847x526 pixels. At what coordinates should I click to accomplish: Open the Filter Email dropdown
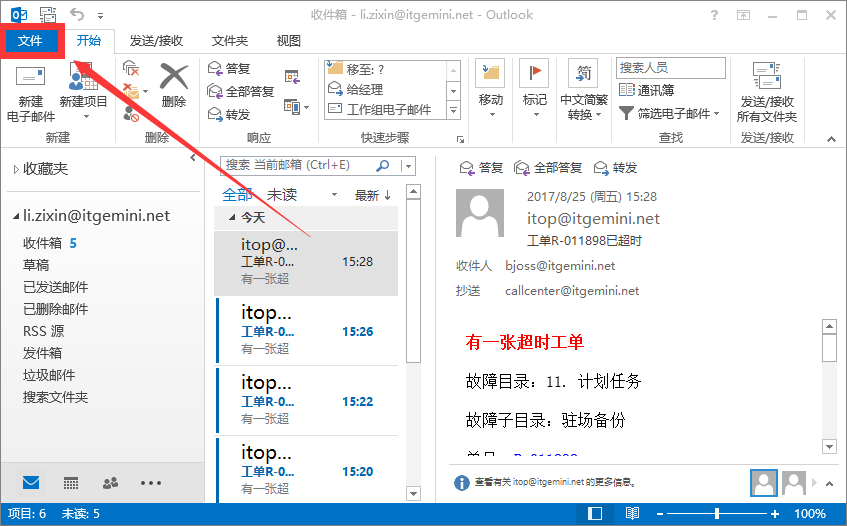(x=669, y=114)
